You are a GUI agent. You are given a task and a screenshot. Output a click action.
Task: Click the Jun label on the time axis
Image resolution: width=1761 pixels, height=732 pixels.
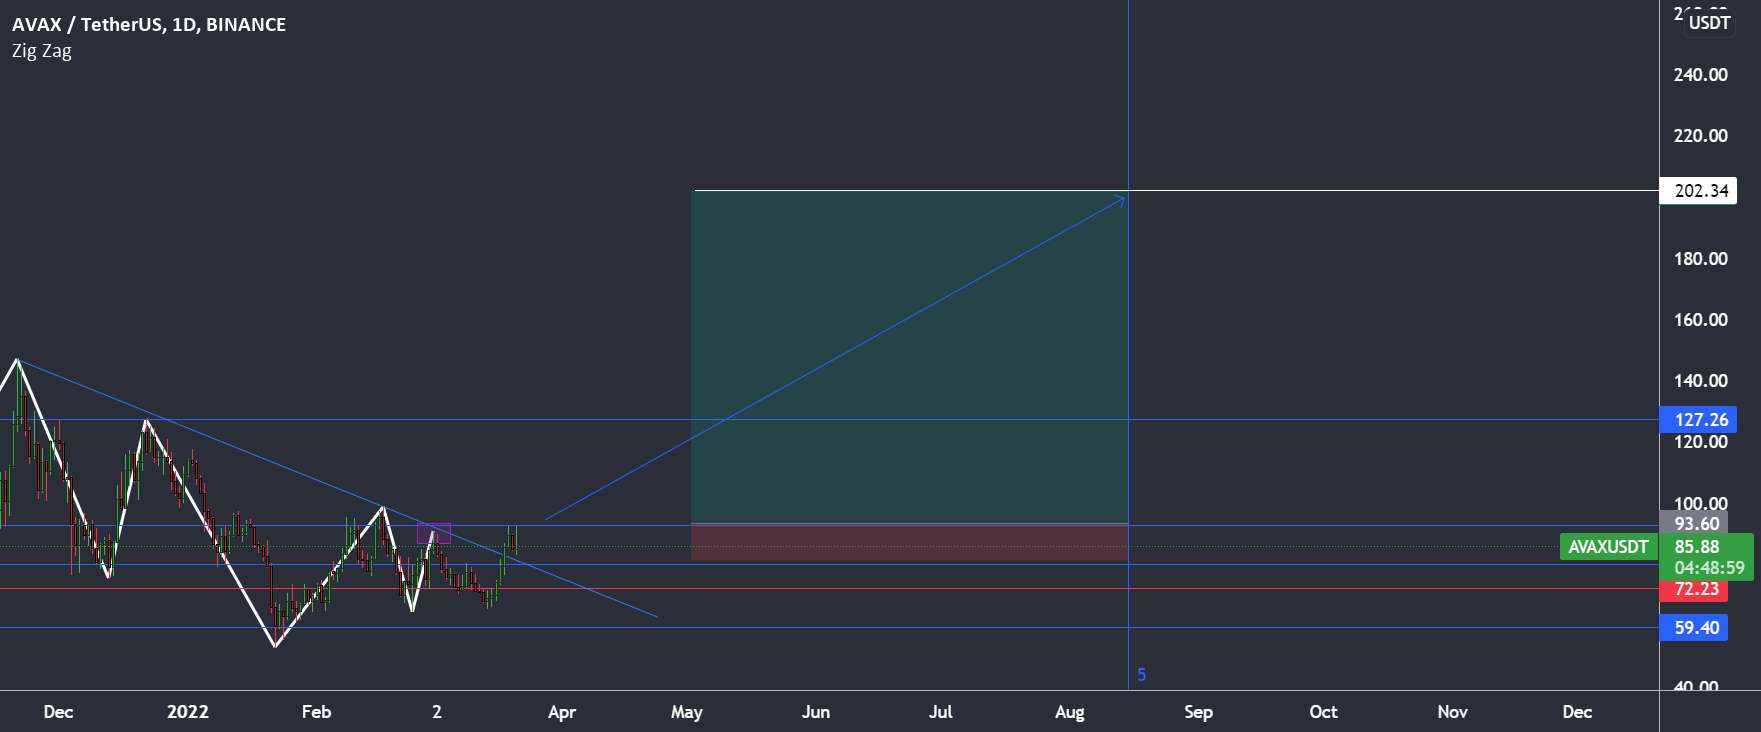coord(816,712)
